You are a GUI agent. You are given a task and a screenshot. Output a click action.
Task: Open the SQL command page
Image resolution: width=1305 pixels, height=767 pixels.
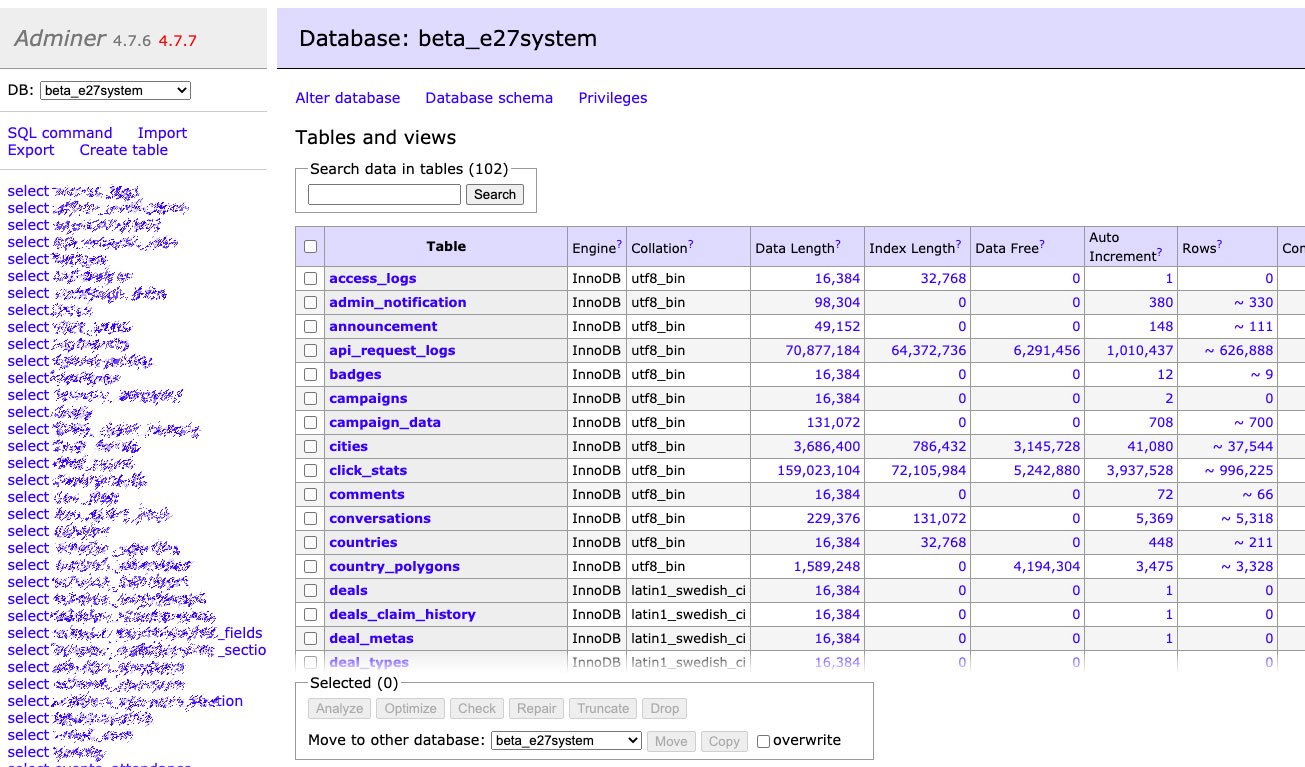(x=60, y=133)
